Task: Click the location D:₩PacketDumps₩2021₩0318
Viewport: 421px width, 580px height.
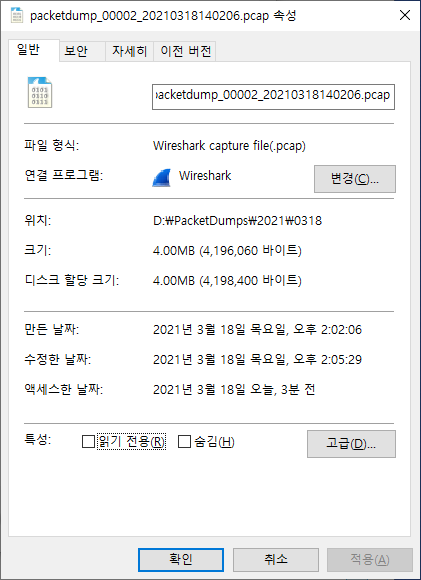Action: point(237,221)
